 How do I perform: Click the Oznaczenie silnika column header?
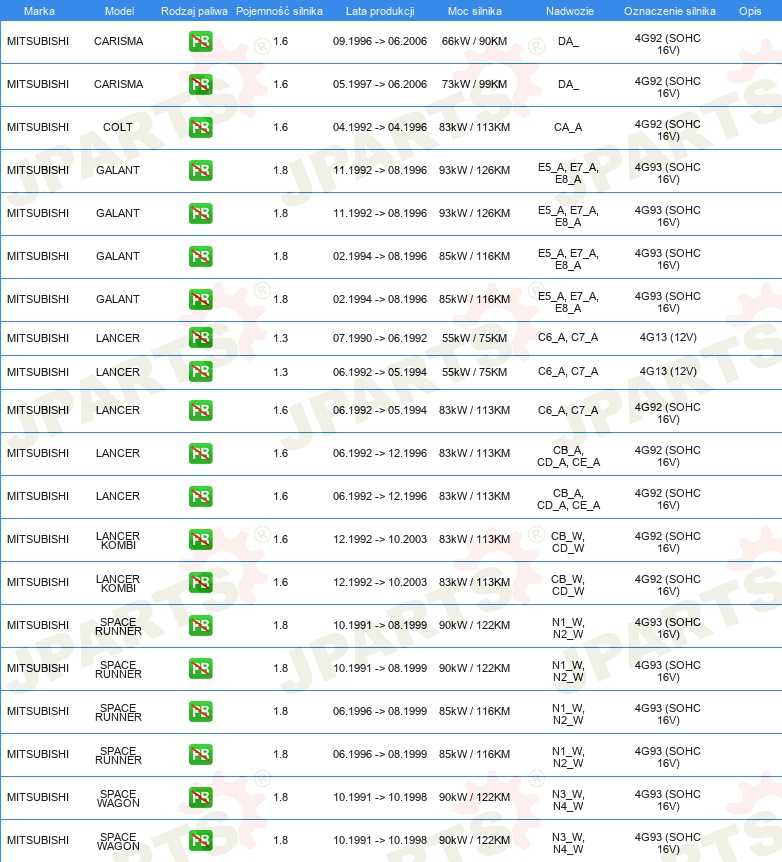[x=670, y=11]
